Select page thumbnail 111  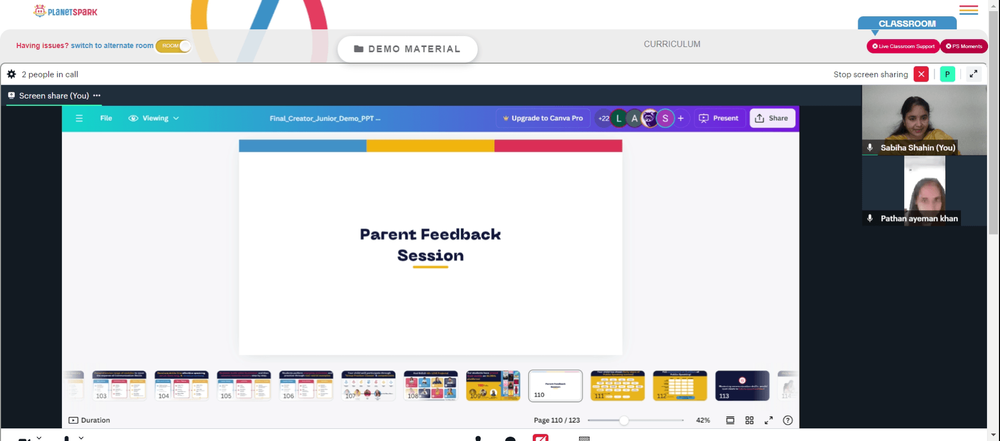[617, 385]
